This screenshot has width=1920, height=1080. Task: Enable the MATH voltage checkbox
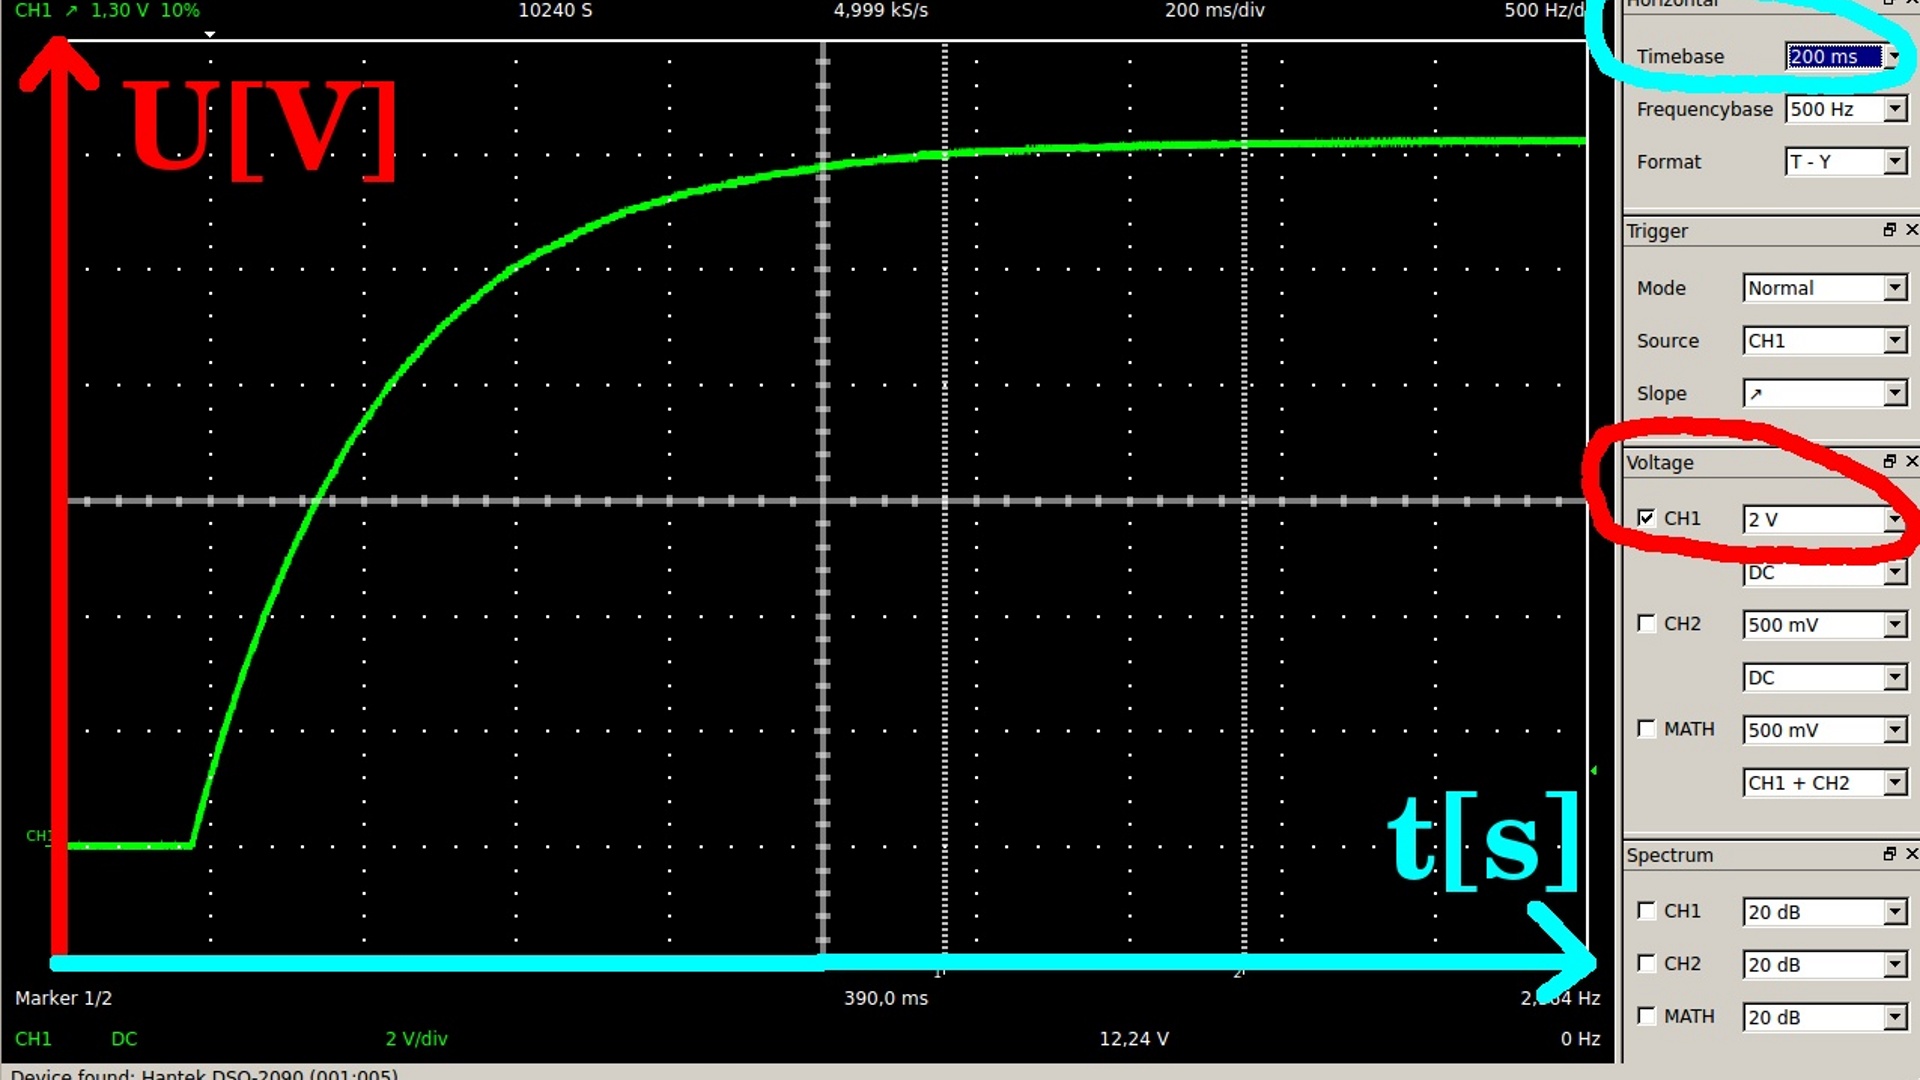point(1646,728)
